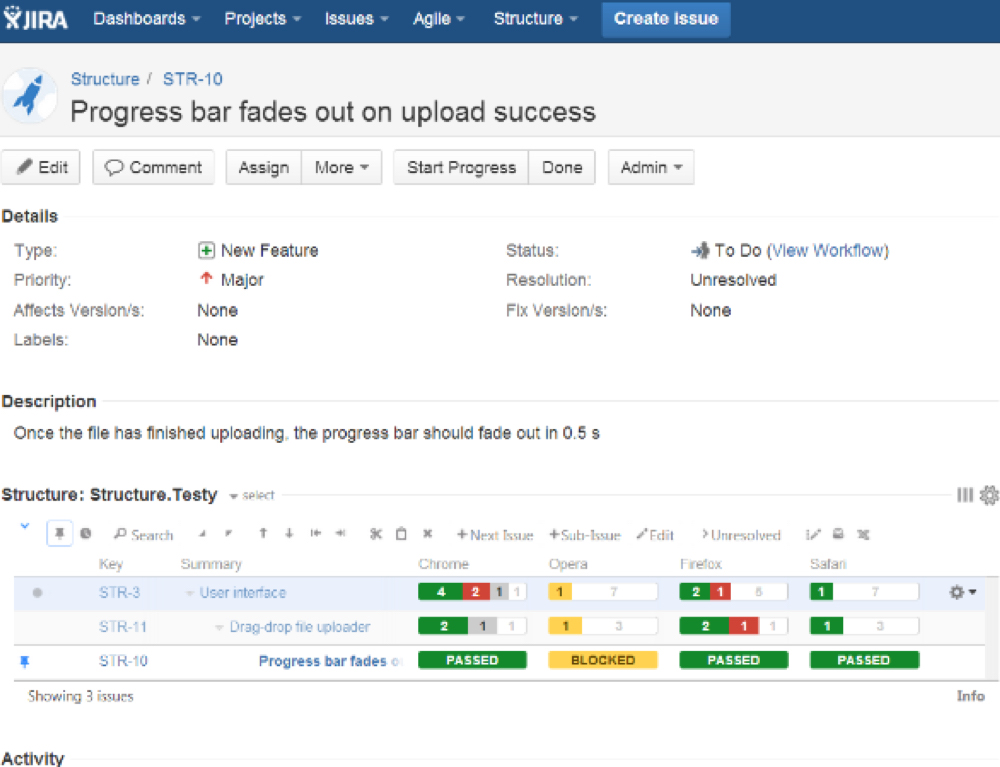Screen dimensions: 1000x767
Task: Click the Sub-Issue button
Action: coord(585,535)
